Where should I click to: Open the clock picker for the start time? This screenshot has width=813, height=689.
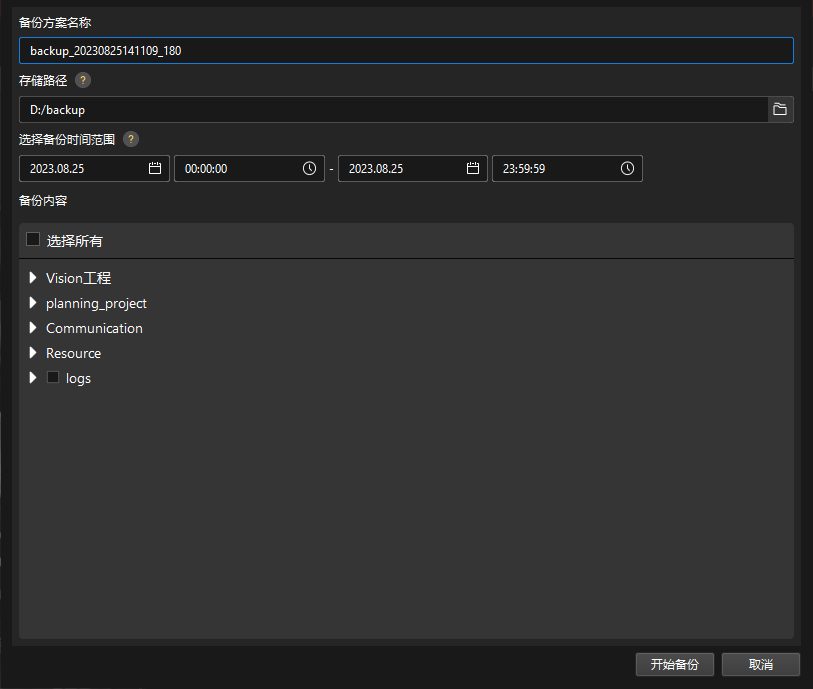pyautogui.click(x=310, y=168)
